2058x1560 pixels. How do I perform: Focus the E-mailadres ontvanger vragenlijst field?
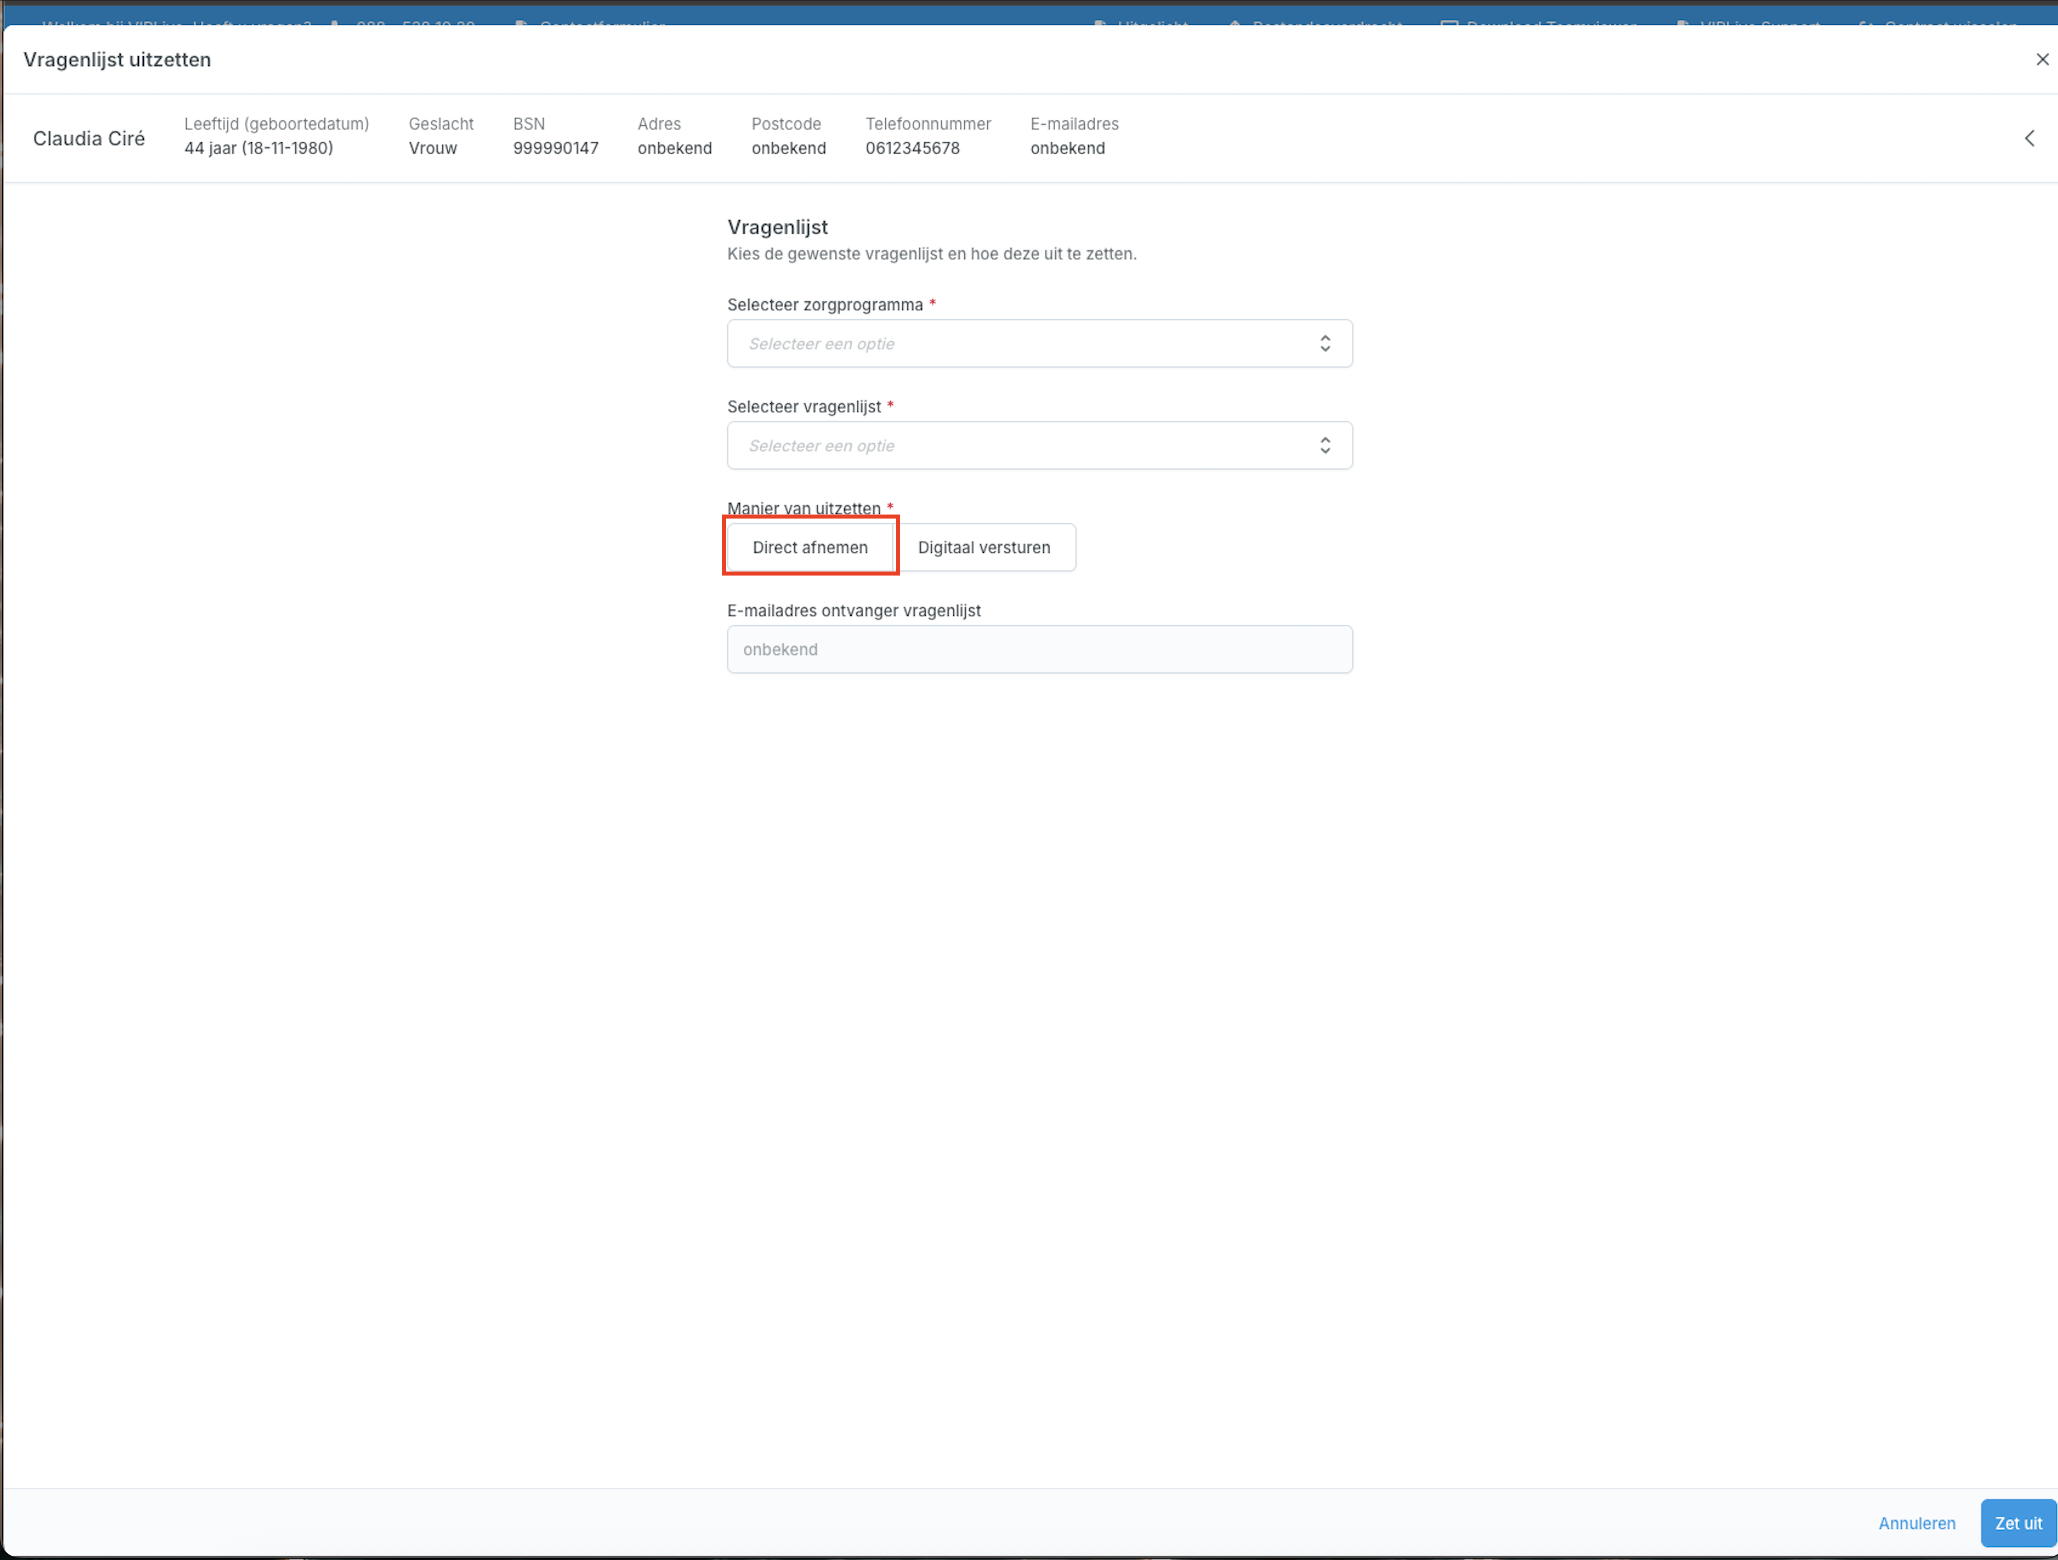pos(1038,650)
